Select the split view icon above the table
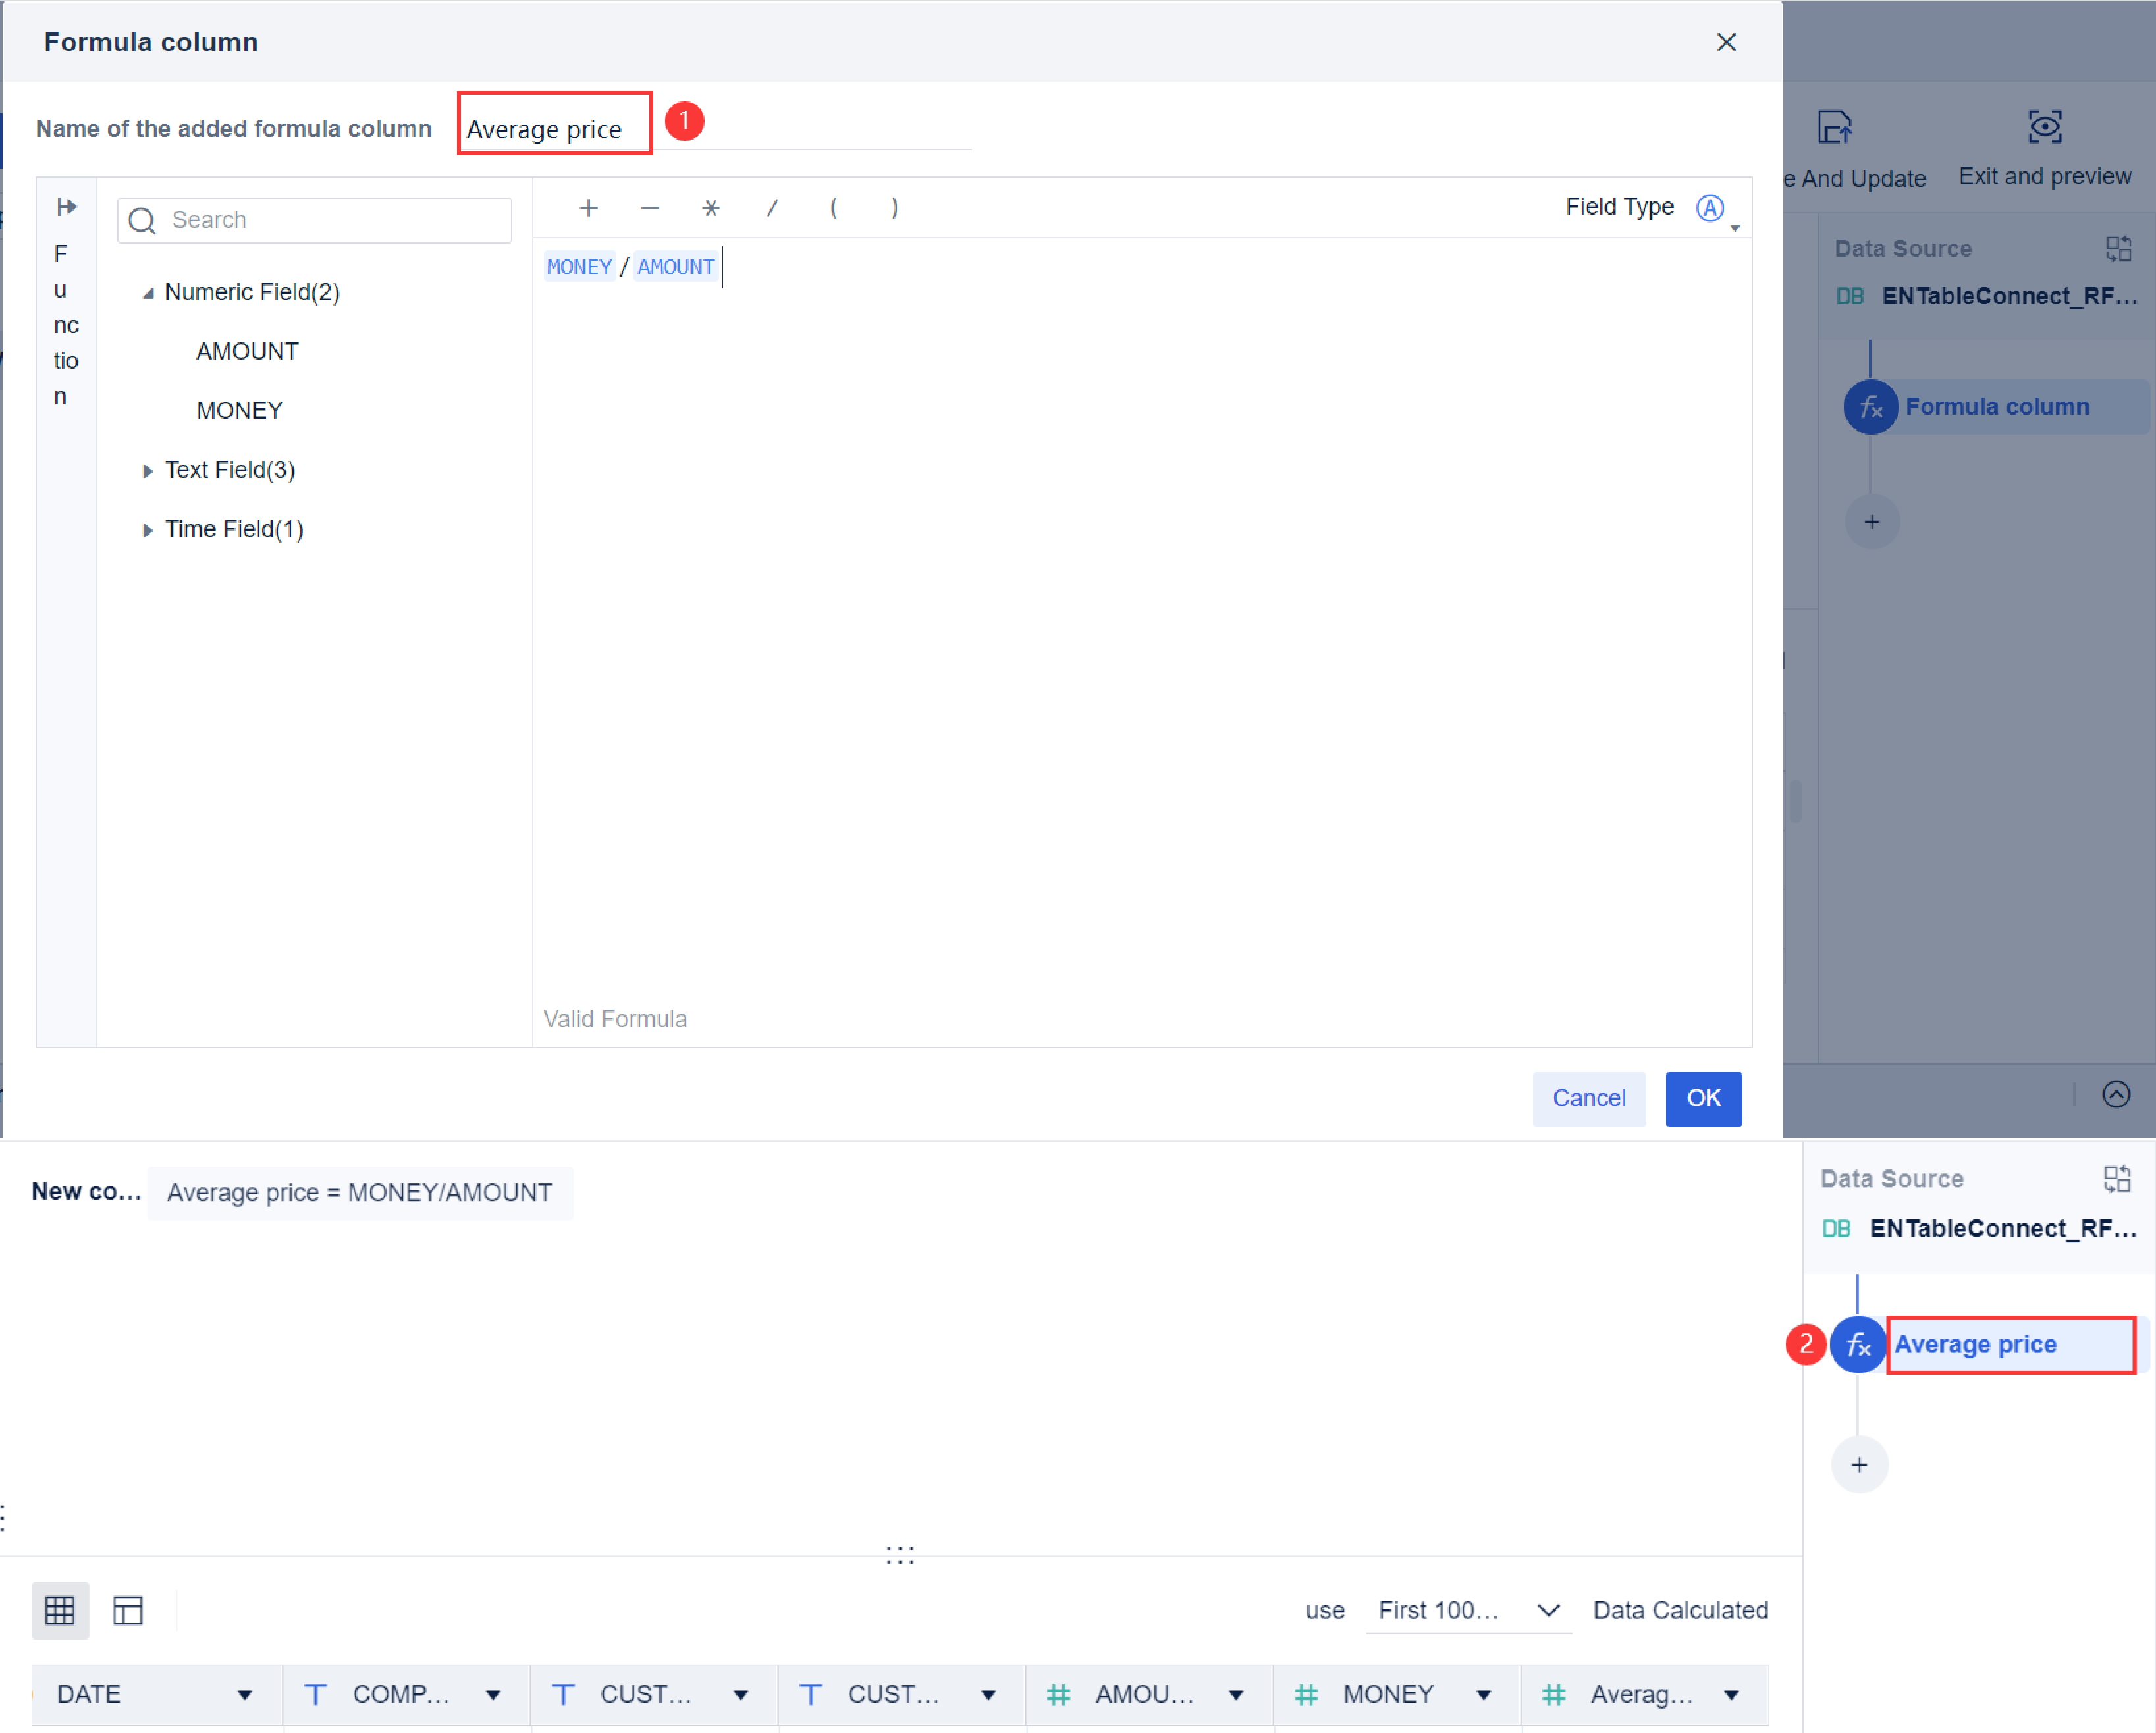 (x=128, y=1610)
